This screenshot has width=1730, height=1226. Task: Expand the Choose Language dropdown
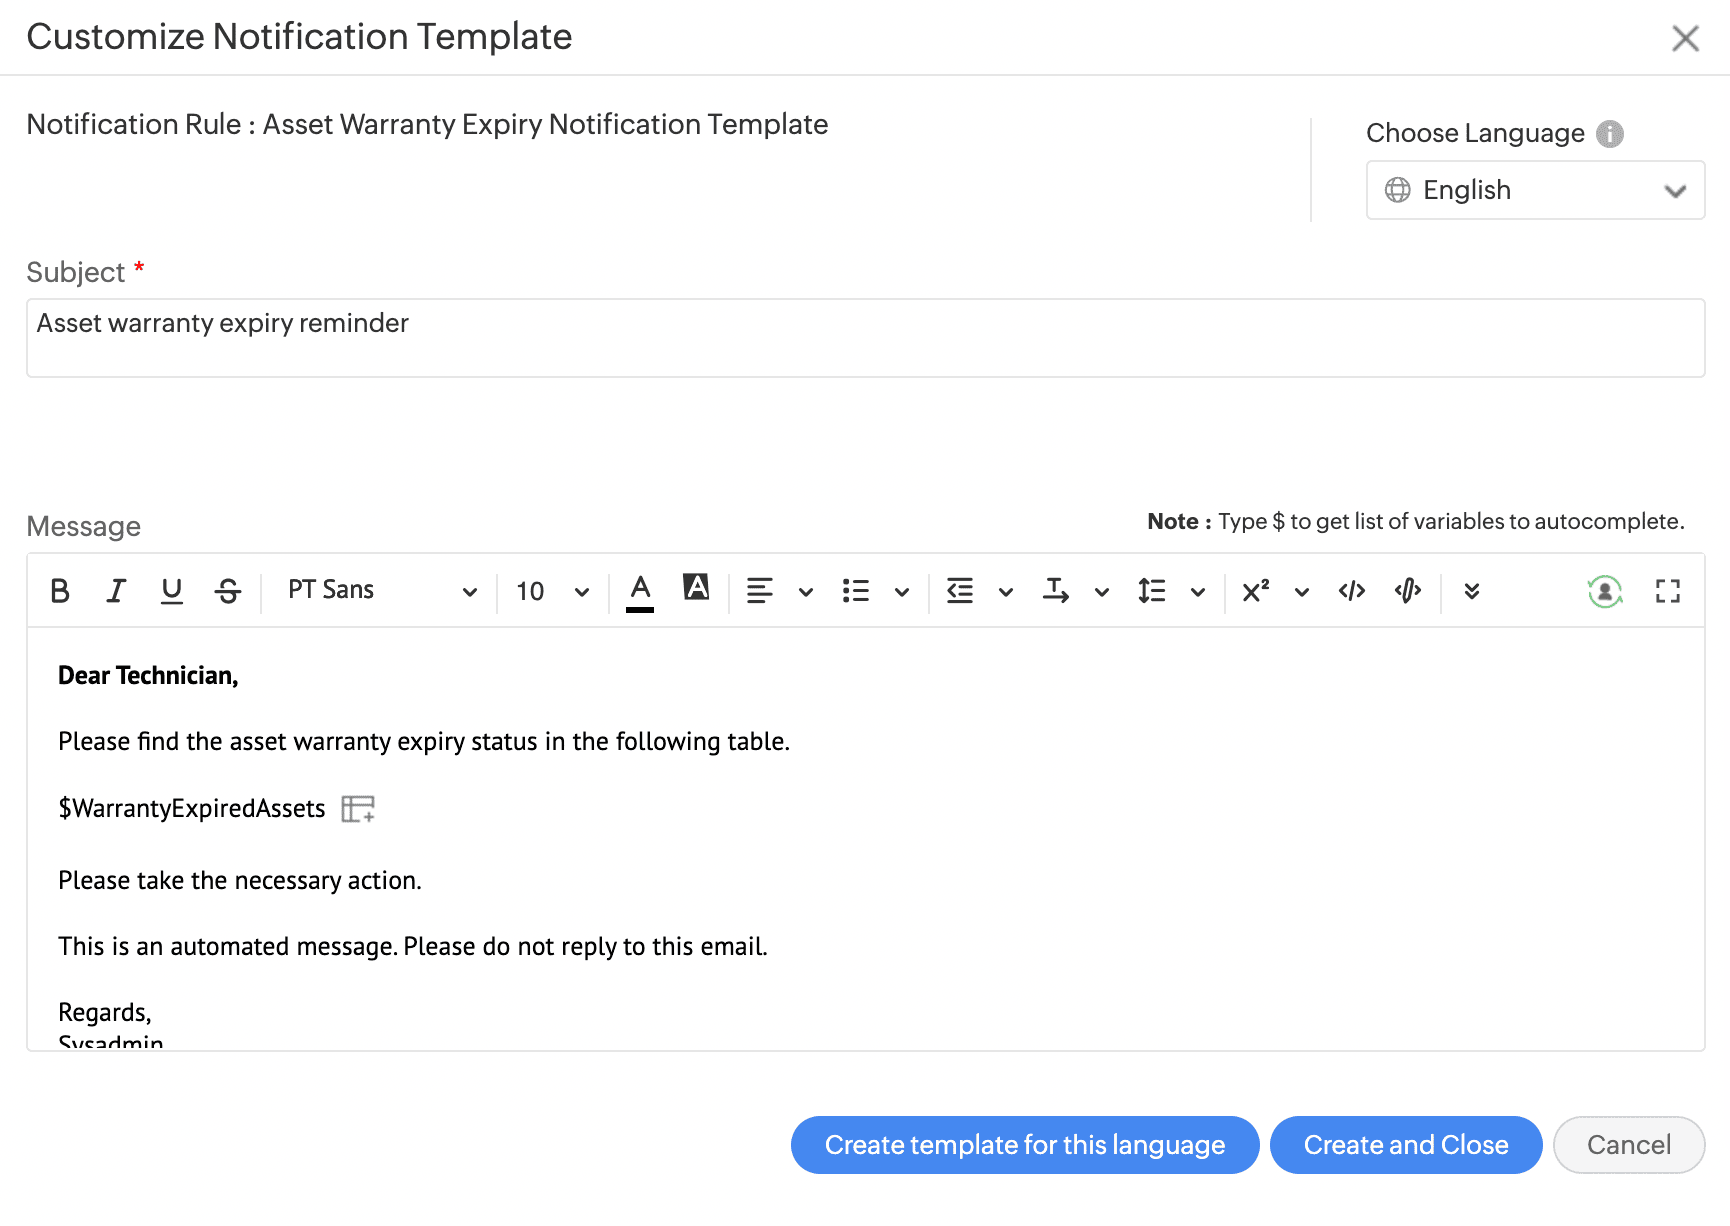point(1535,190)
